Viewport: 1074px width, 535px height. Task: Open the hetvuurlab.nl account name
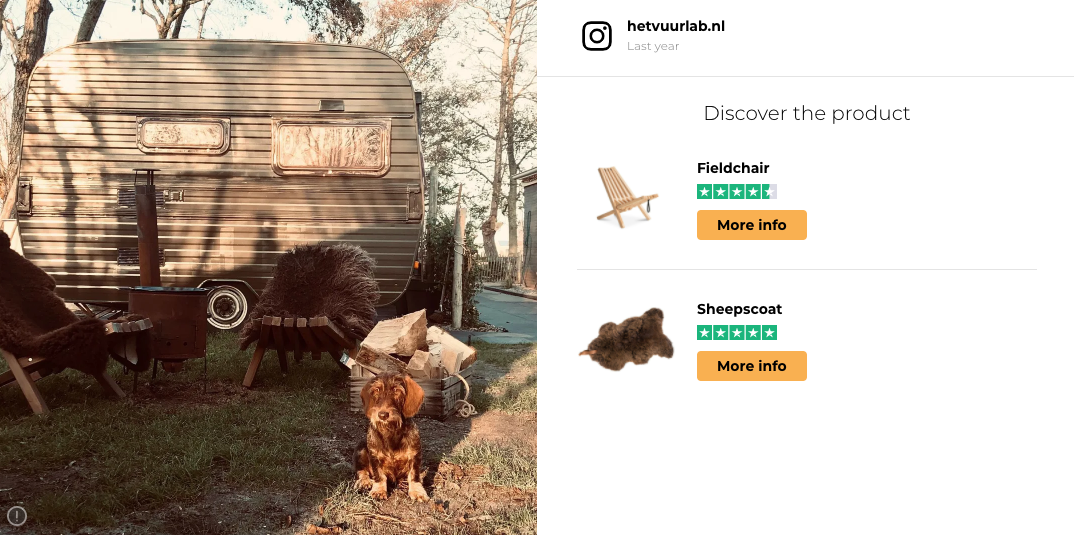pos(675,26)
